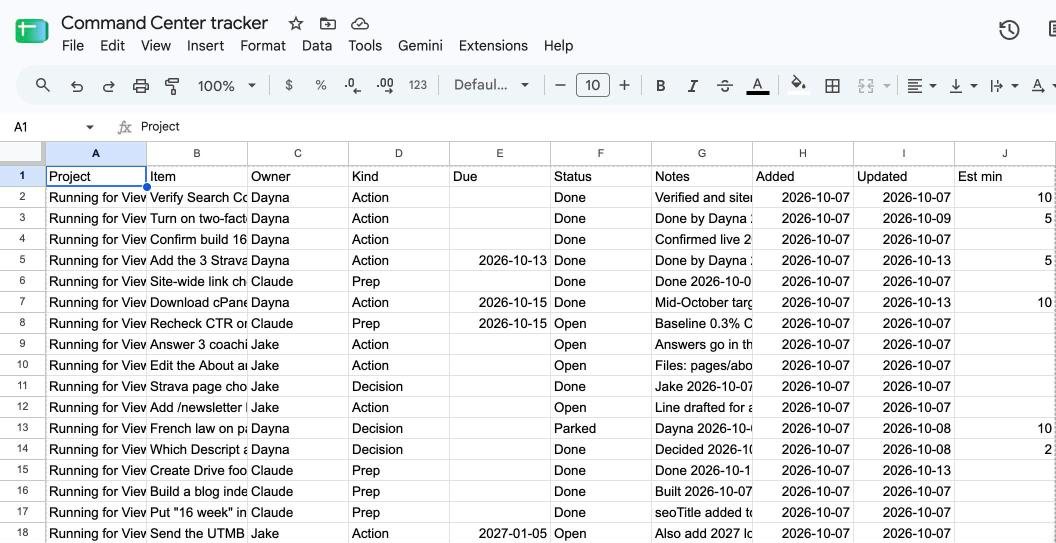Image resolution: width=1056 pixels, height=543 pixels.
Task: Select the 2027-01-05 due date cell
Action: 500,534
